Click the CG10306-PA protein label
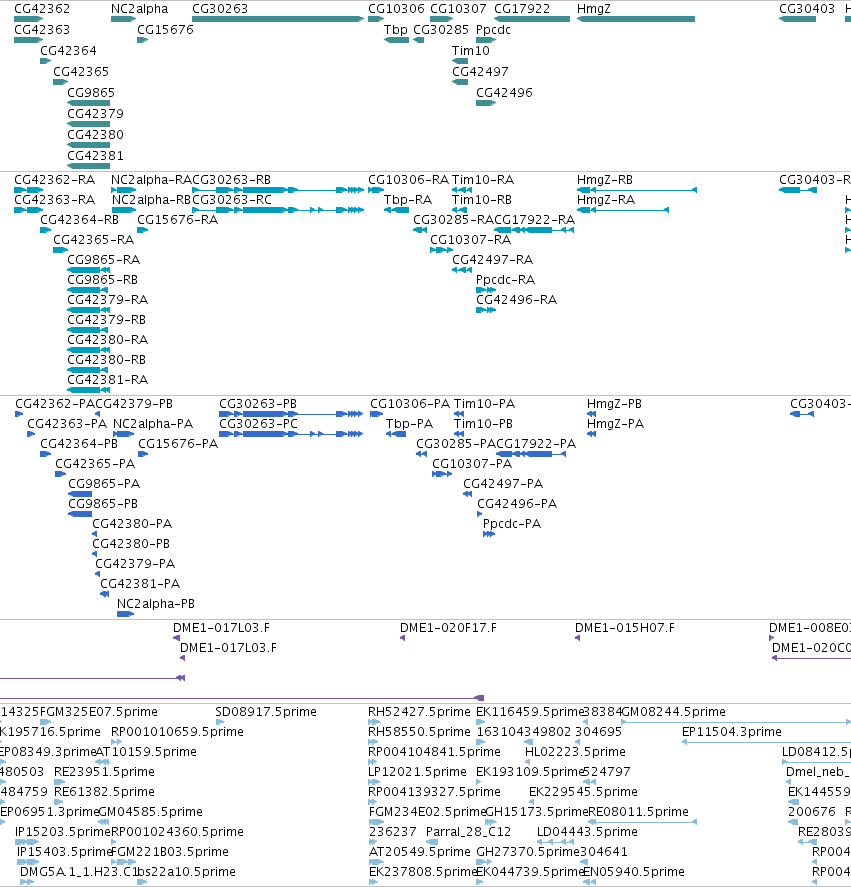Viewport: 851px width, 887px height. pyautogui.click(x=410, y=404)
